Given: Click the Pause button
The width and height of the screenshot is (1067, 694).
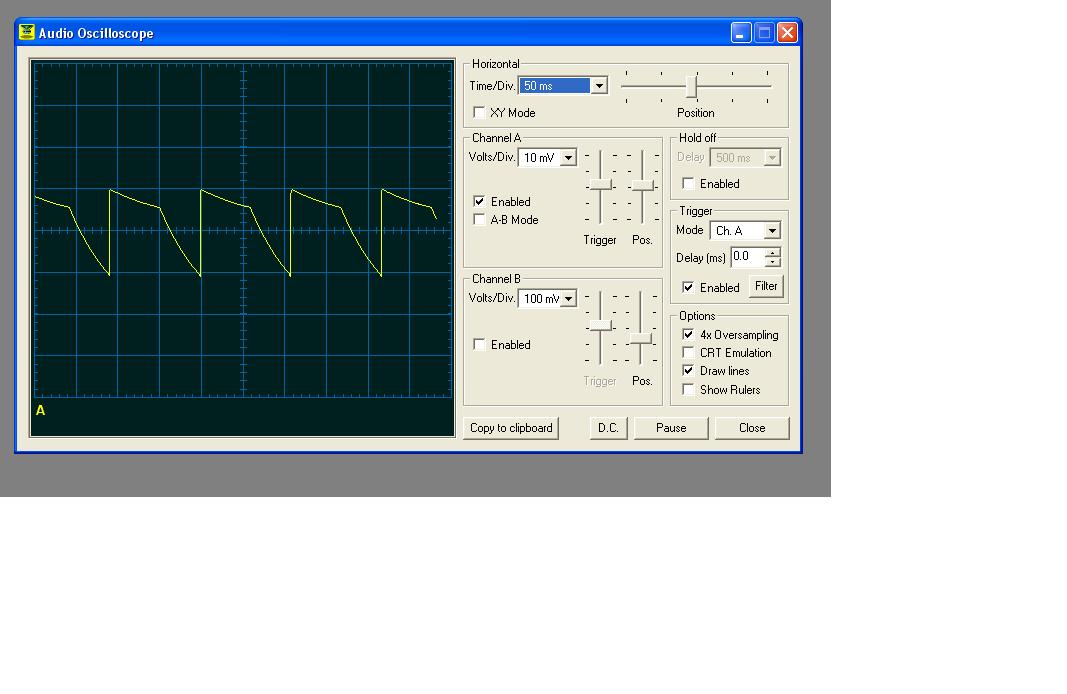Looking at the screenshot, I should point(671,428).
